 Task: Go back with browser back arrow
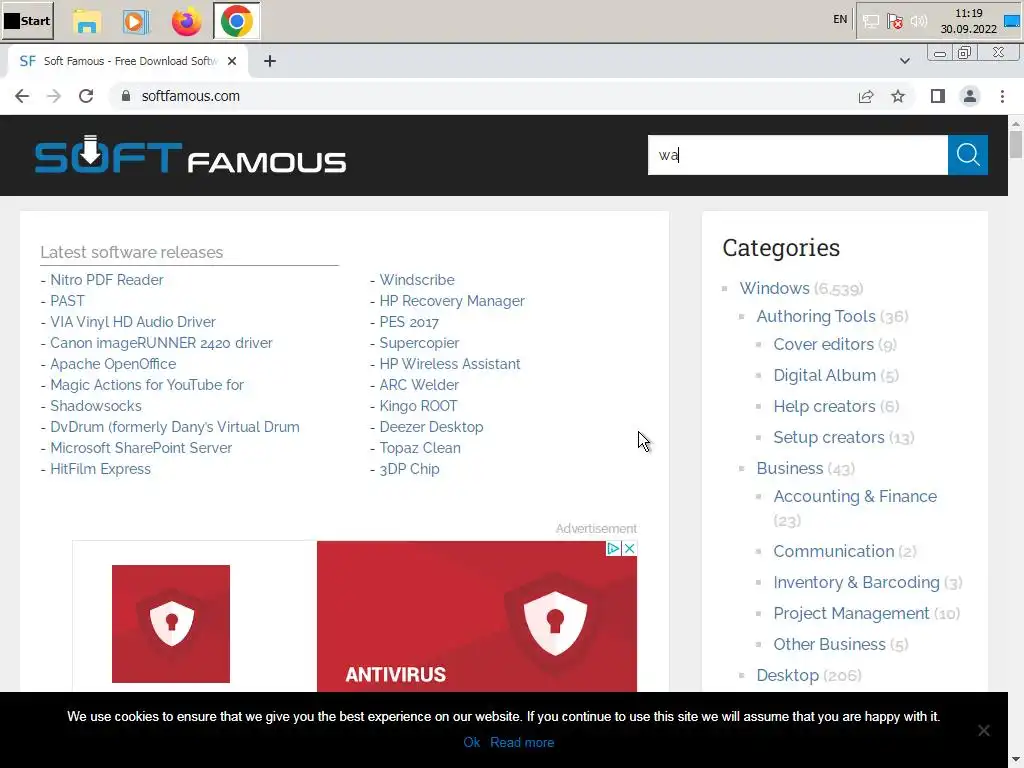(22, 96)
